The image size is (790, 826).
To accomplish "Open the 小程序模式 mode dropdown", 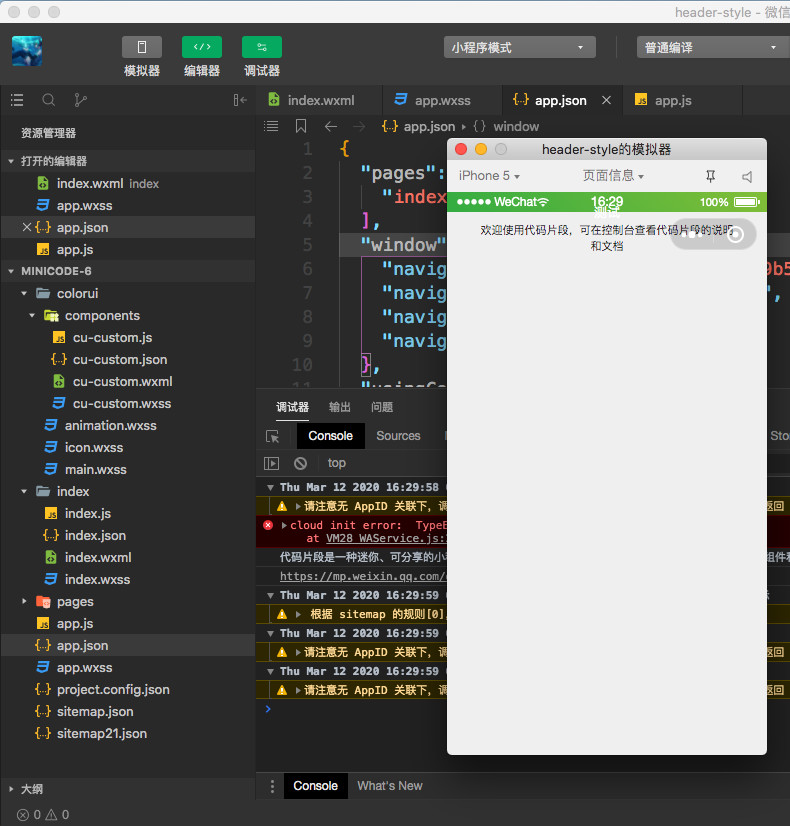I will 520,47.
